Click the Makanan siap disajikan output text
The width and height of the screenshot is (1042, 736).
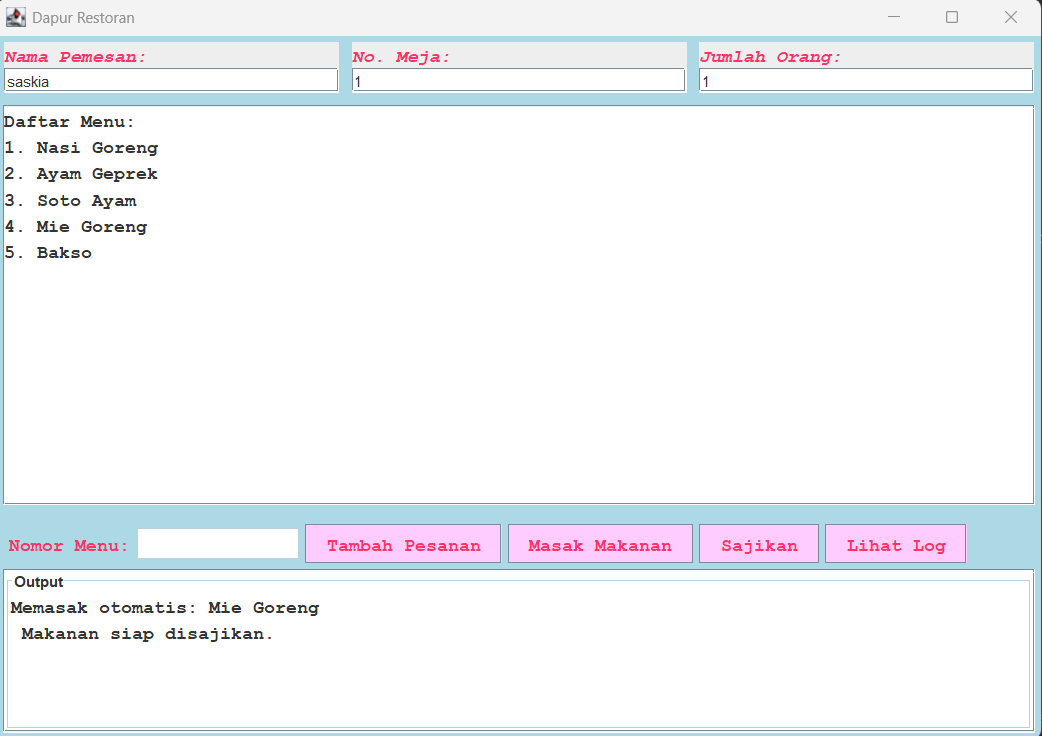pyautogui.click(x=147, y=634)
